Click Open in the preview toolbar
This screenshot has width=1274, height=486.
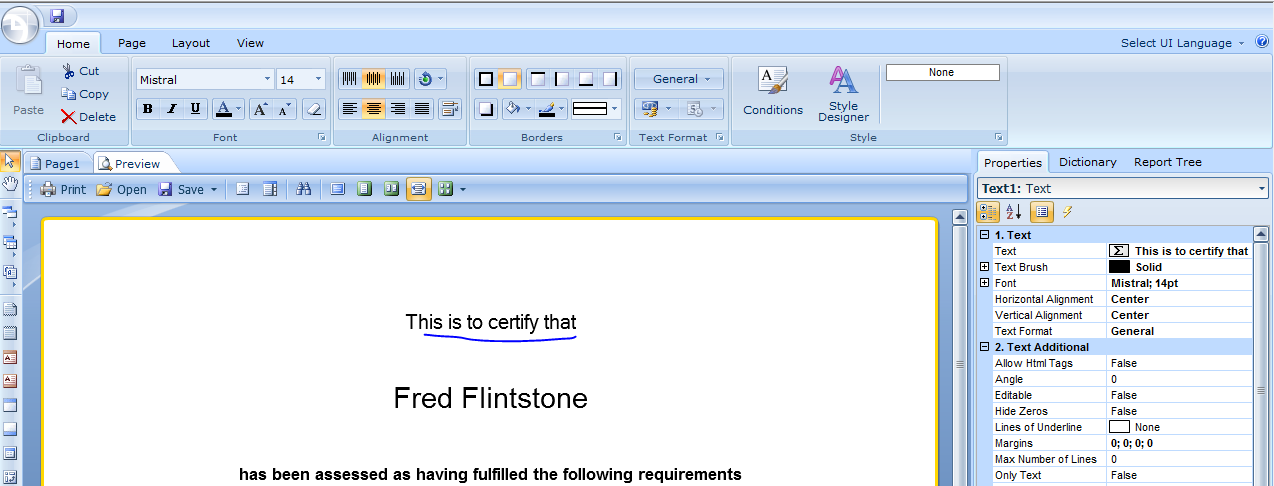coord(122,189)
